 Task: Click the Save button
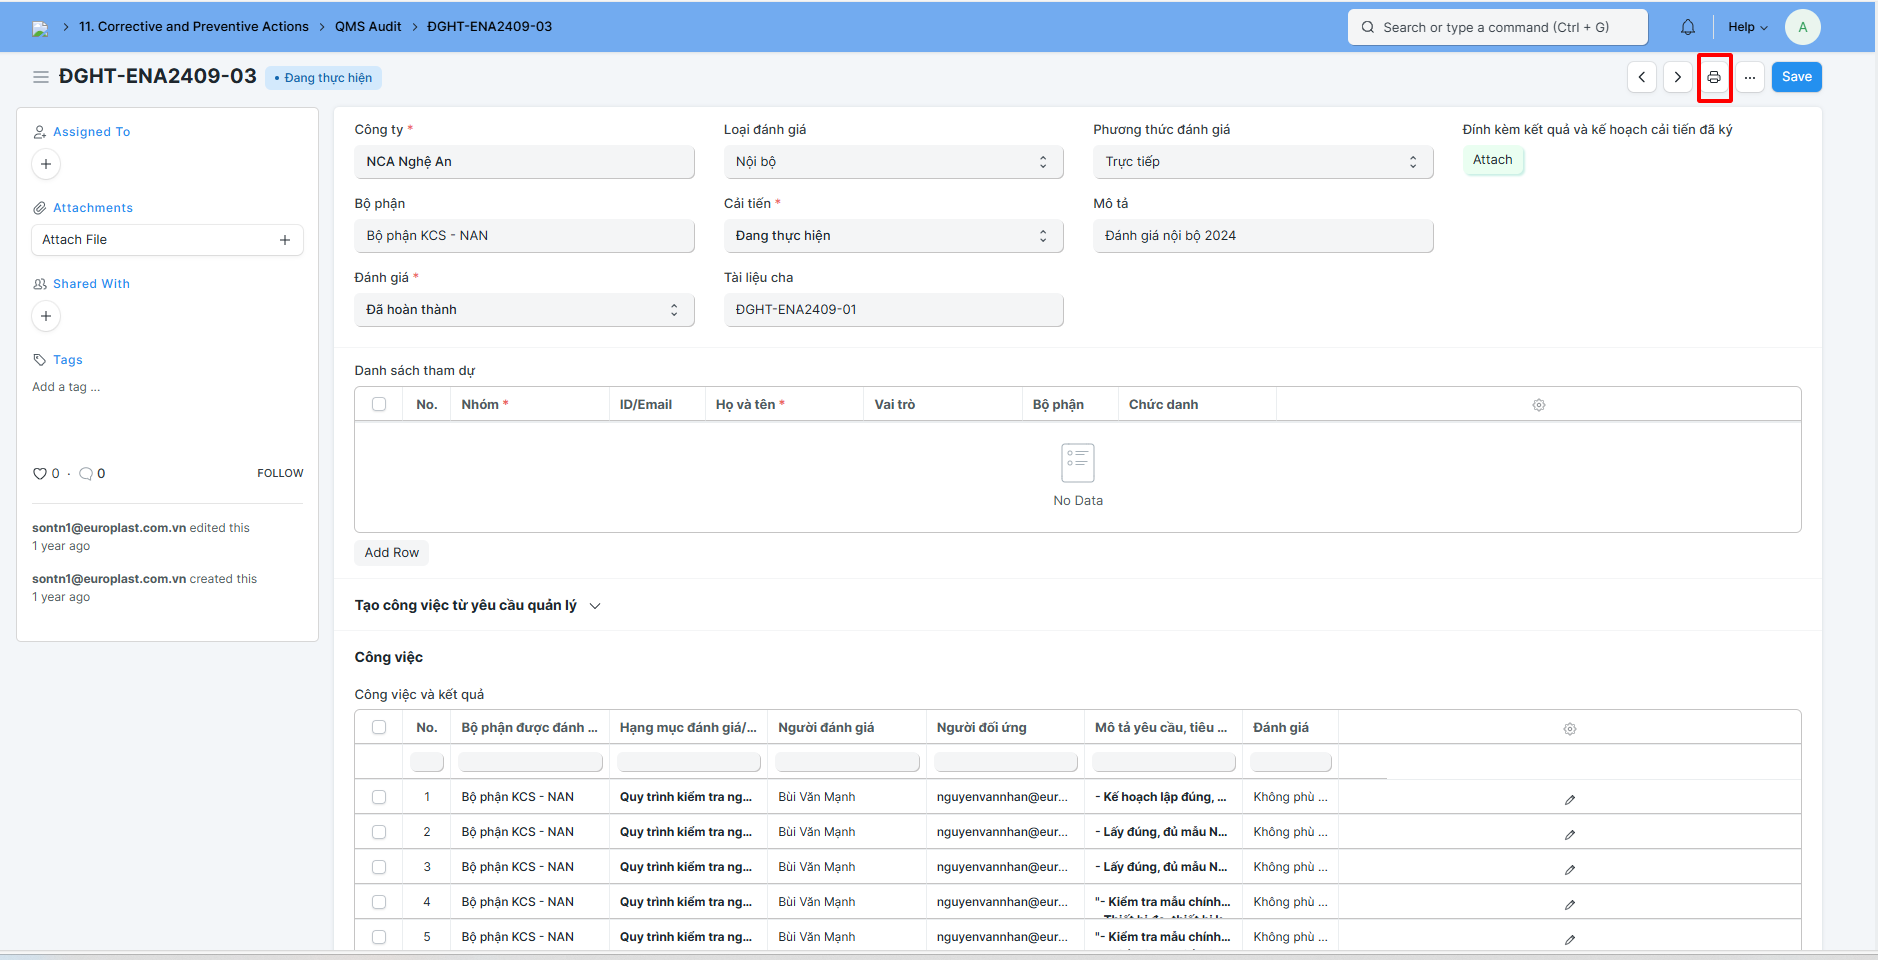point(1795,77)
